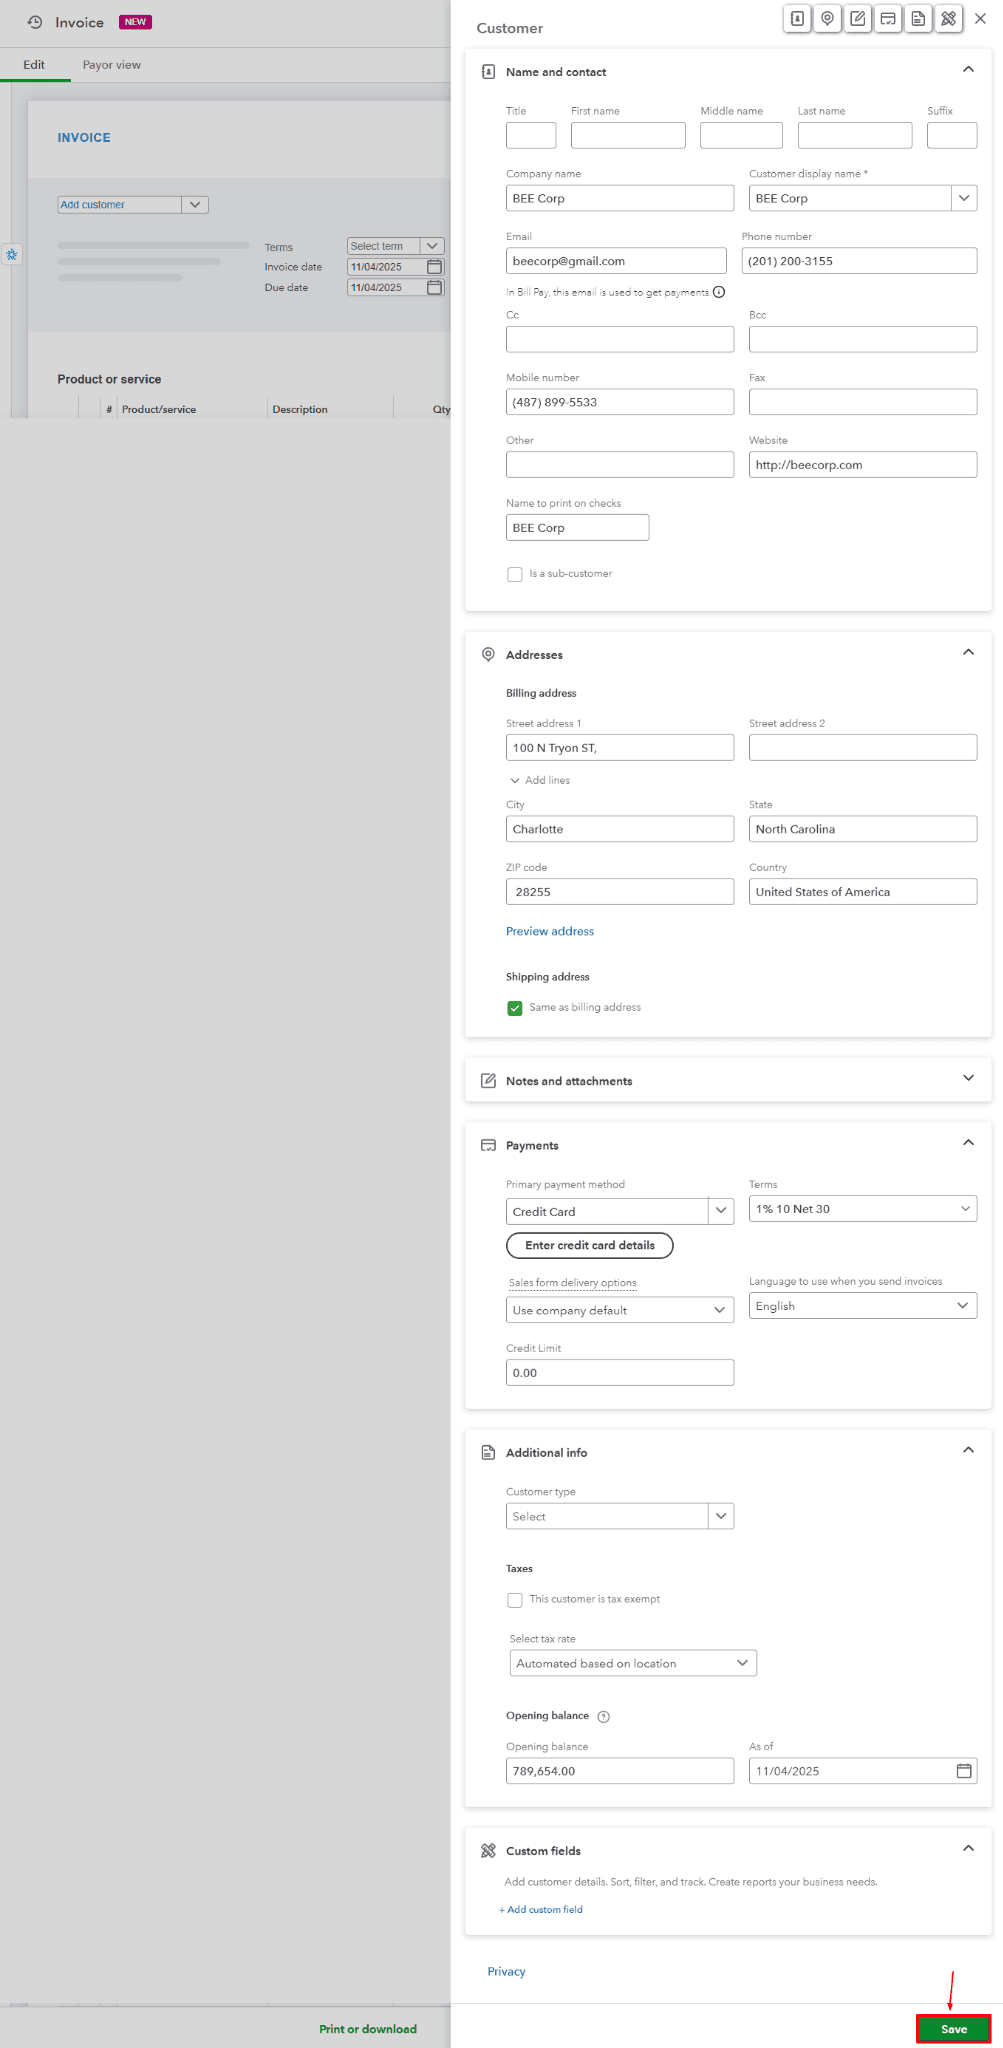Save the customer
This screenshot has height=2048, width=1003.
click(x=953, y=2029)
